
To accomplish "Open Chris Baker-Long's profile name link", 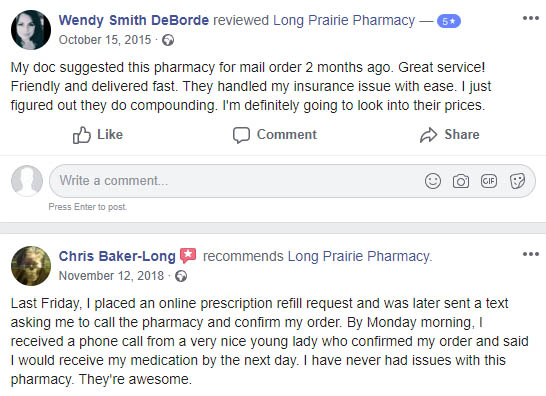I will point(117,256).
